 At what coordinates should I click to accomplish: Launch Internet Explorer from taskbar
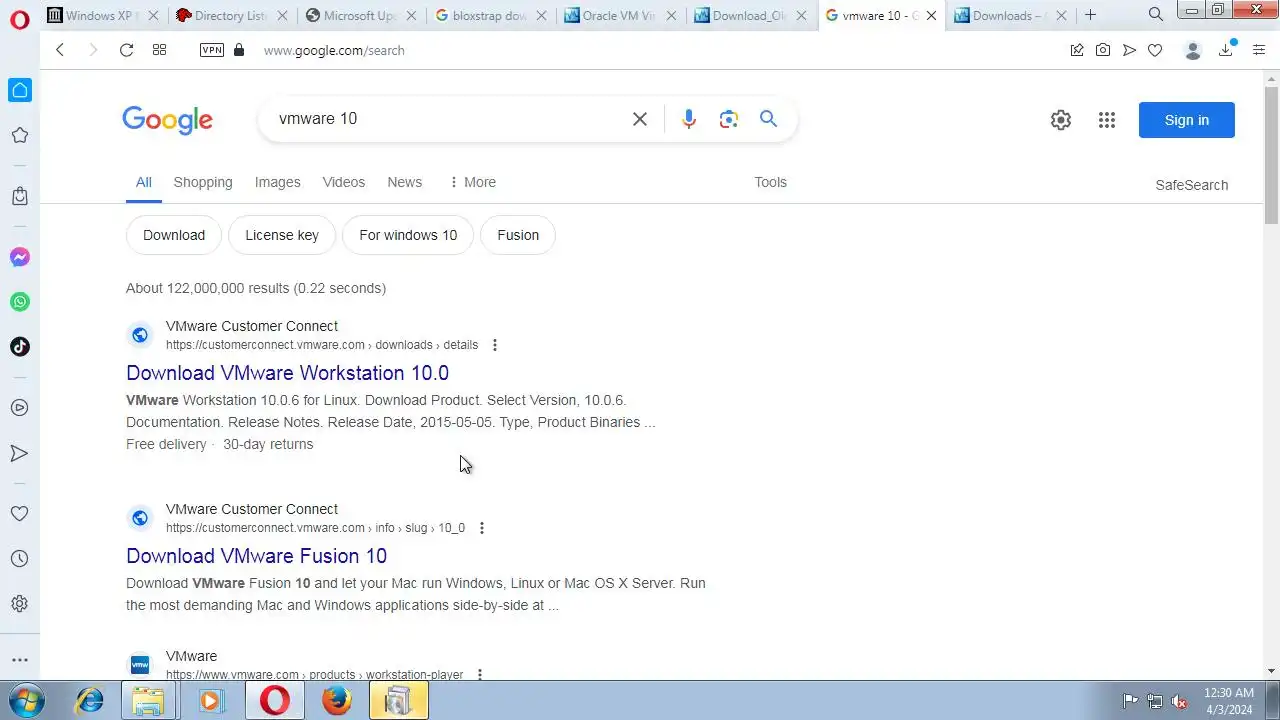pyautogui.click(x=90, y=701)
